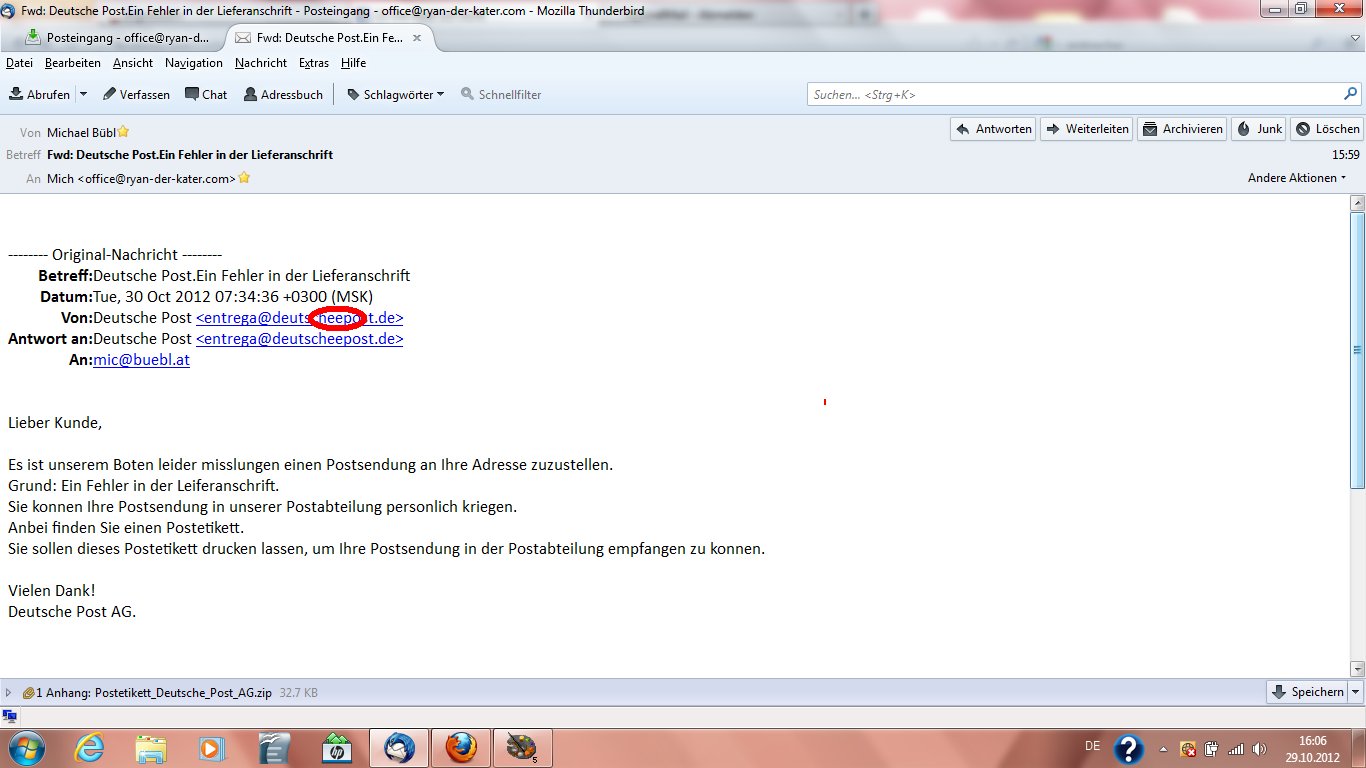Click the network signal tray icon
The width and height of the screenshot is (1366, 768).
pos(1235,749)
